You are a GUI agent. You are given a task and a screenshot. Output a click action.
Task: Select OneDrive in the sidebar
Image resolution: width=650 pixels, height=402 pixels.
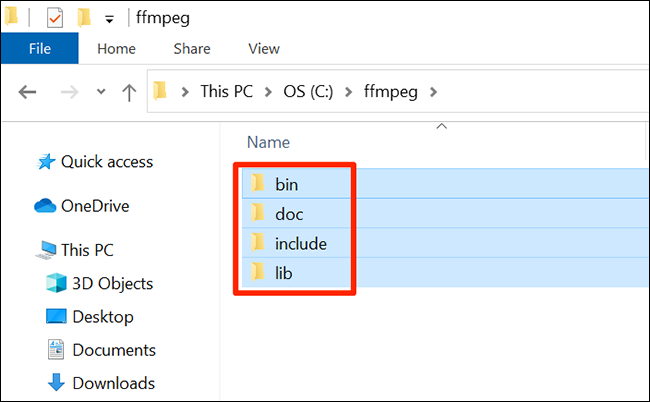pyautogui.click(x=95, y=206)
